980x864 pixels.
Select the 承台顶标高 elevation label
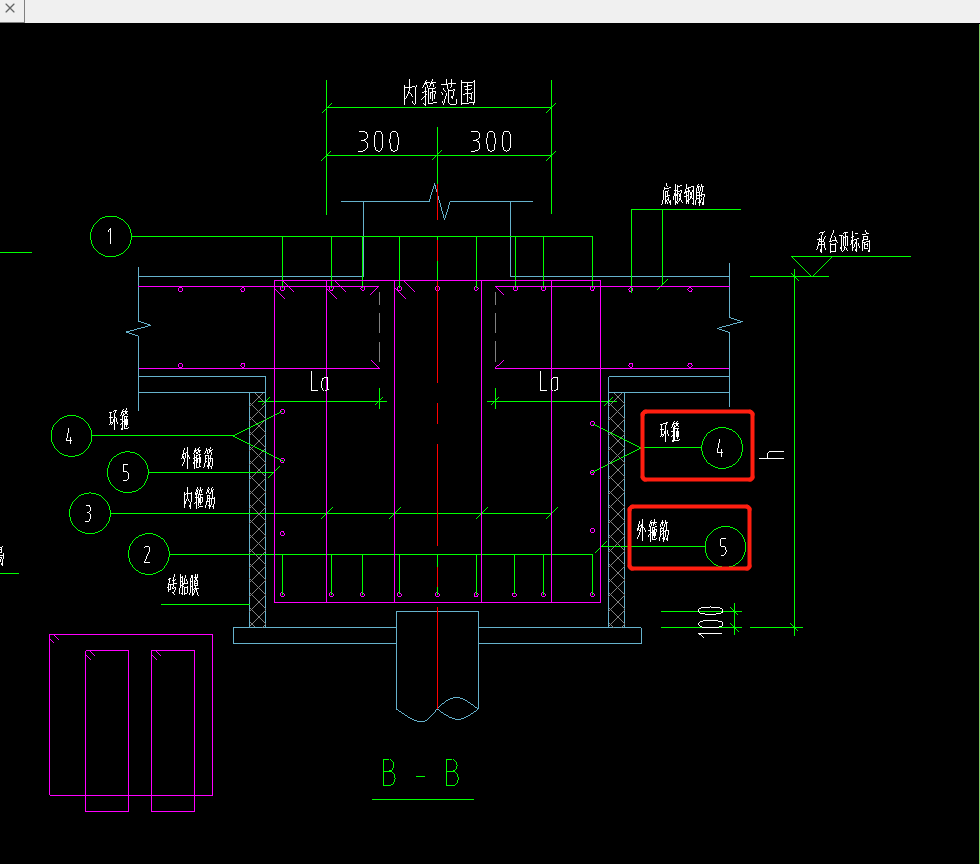843,241
